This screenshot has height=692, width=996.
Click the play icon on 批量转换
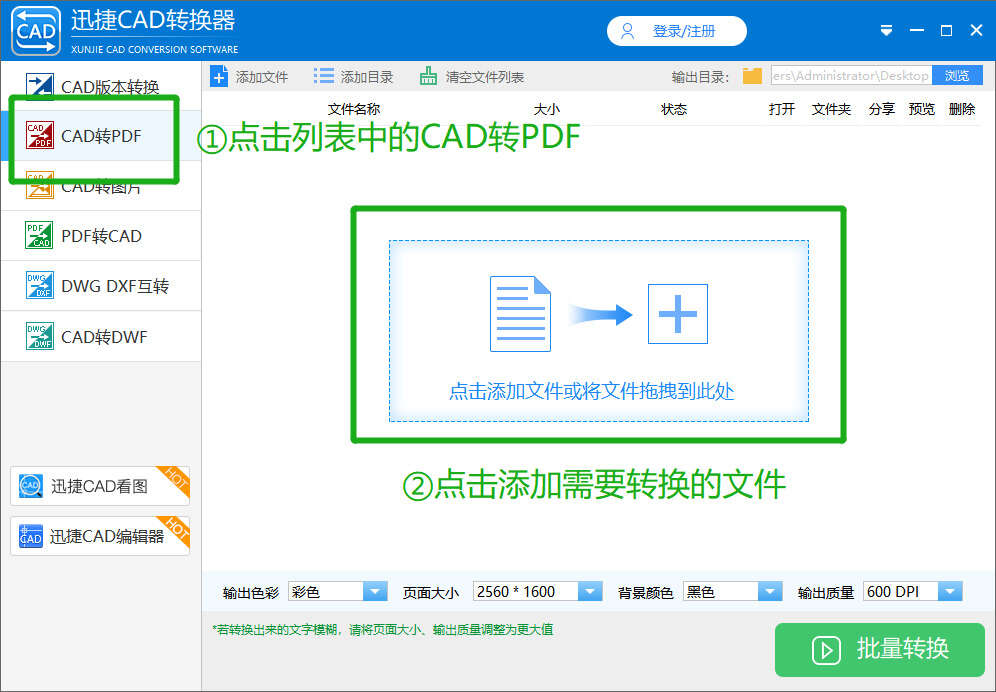(826, 650)
